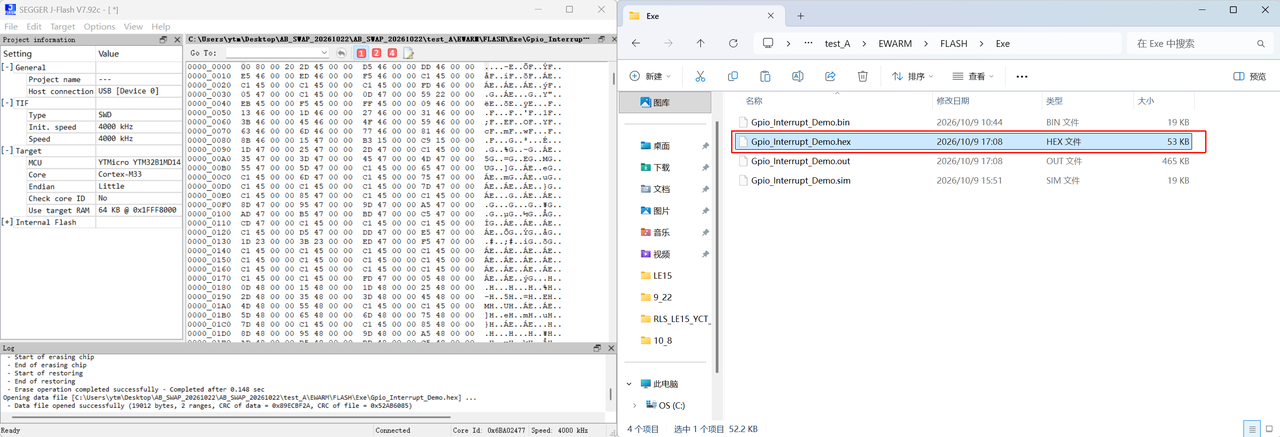Click the edit data icon in hex toolbar
Viewport: 1280px width, 437px height.
click(408, 53)
